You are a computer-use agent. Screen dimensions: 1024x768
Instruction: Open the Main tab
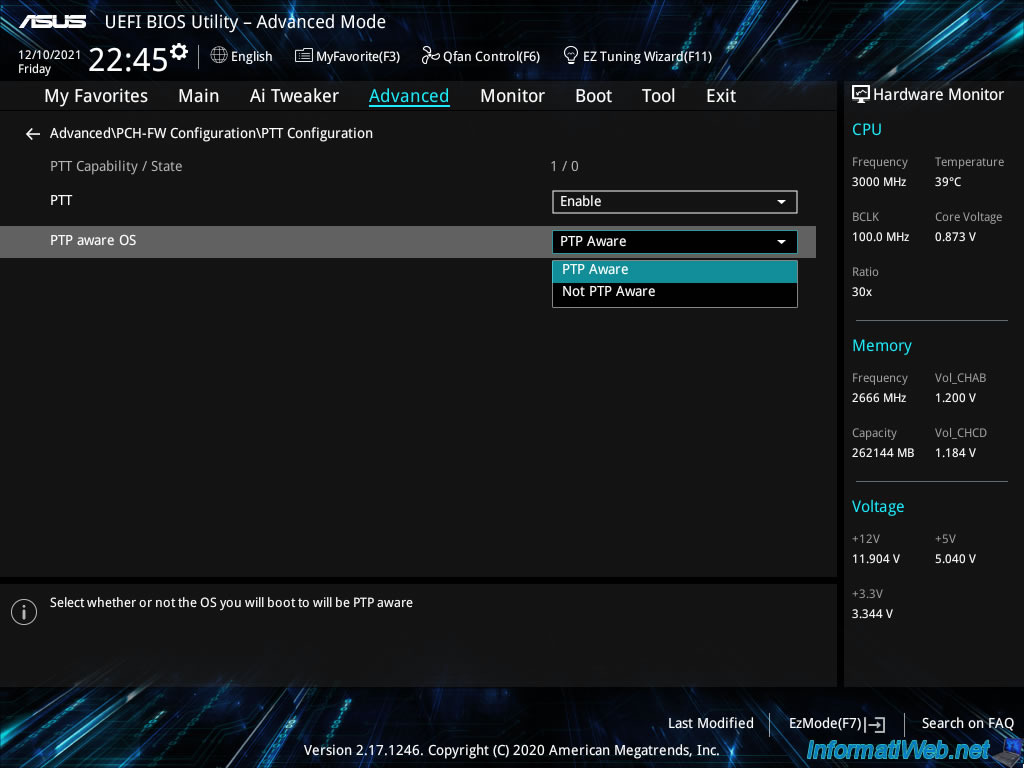(x=199, y=96)
